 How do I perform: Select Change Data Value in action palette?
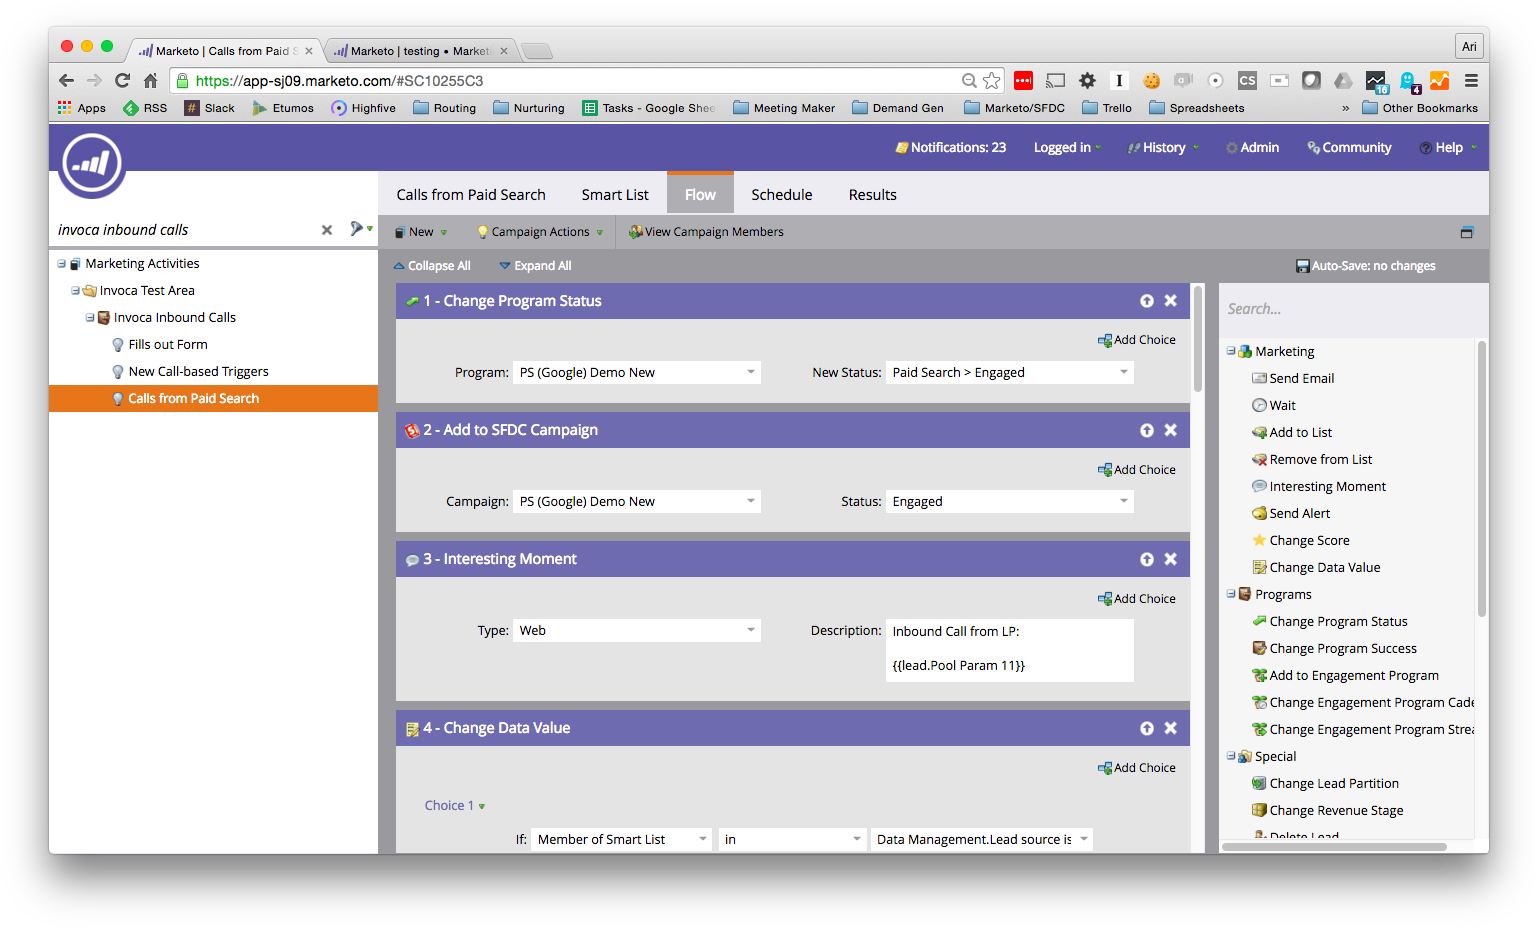pos(1316,567)
